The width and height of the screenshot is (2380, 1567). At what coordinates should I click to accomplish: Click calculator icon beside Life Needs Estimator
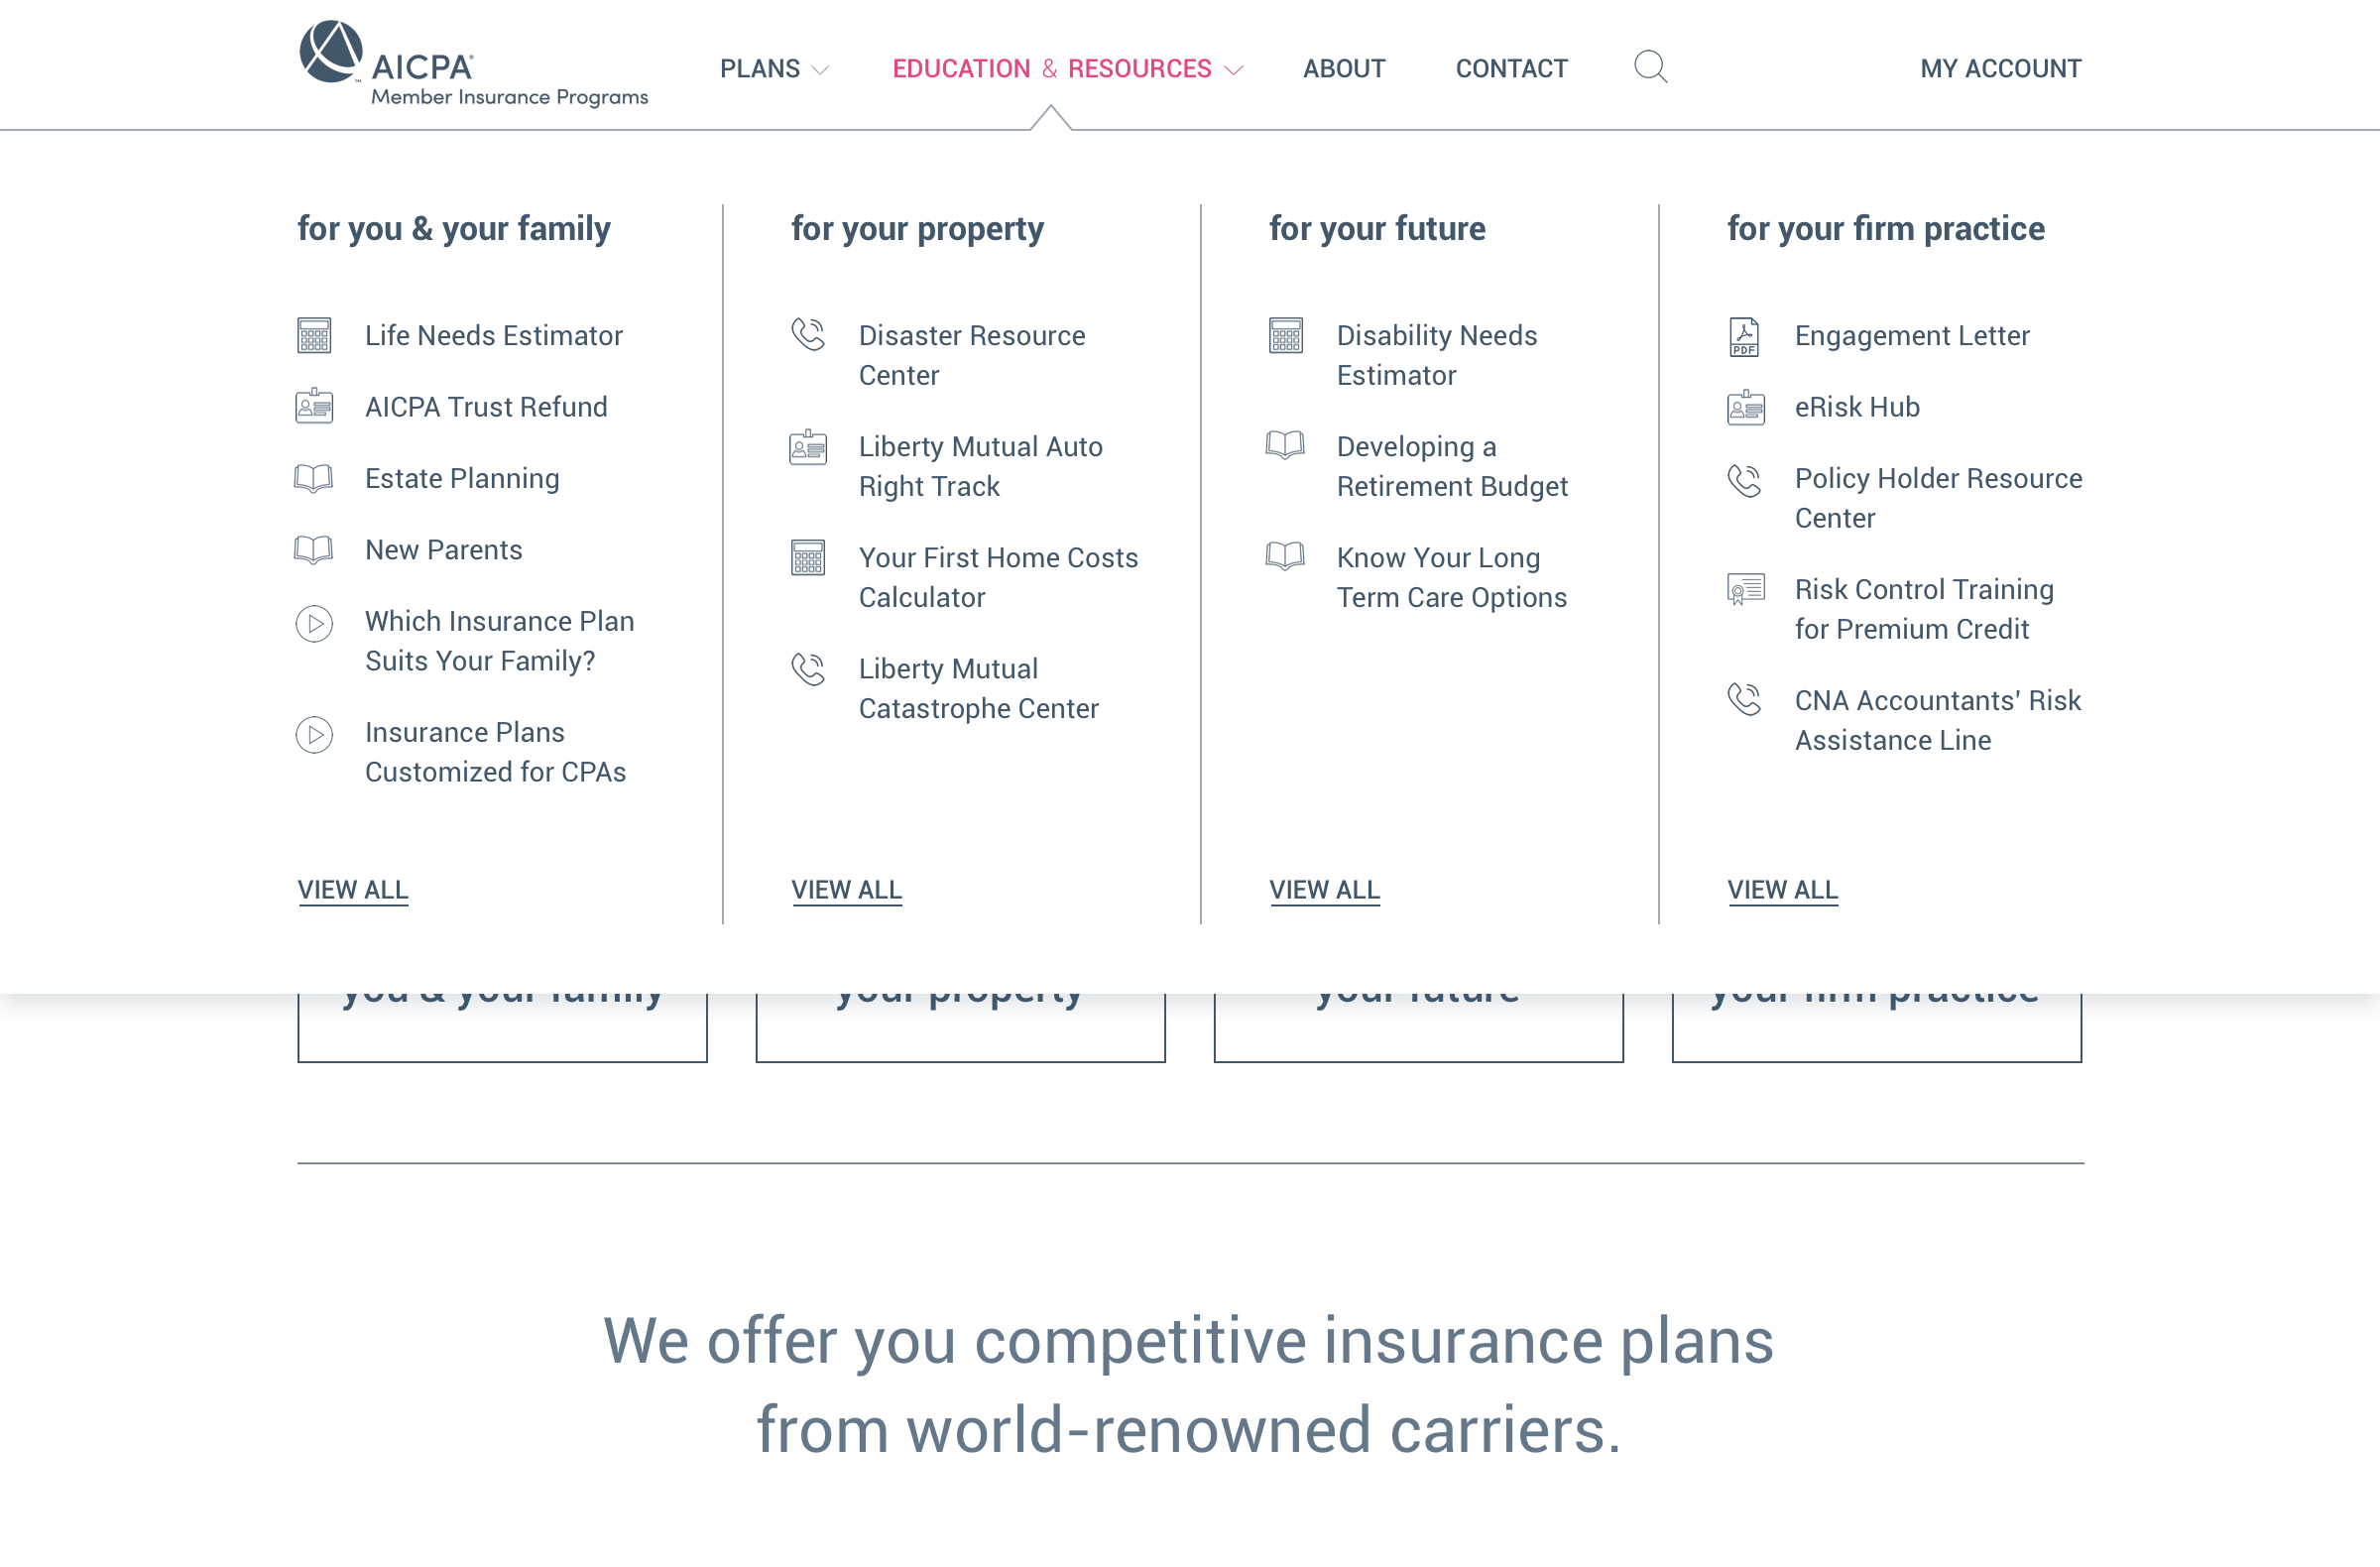pos(314,336)
